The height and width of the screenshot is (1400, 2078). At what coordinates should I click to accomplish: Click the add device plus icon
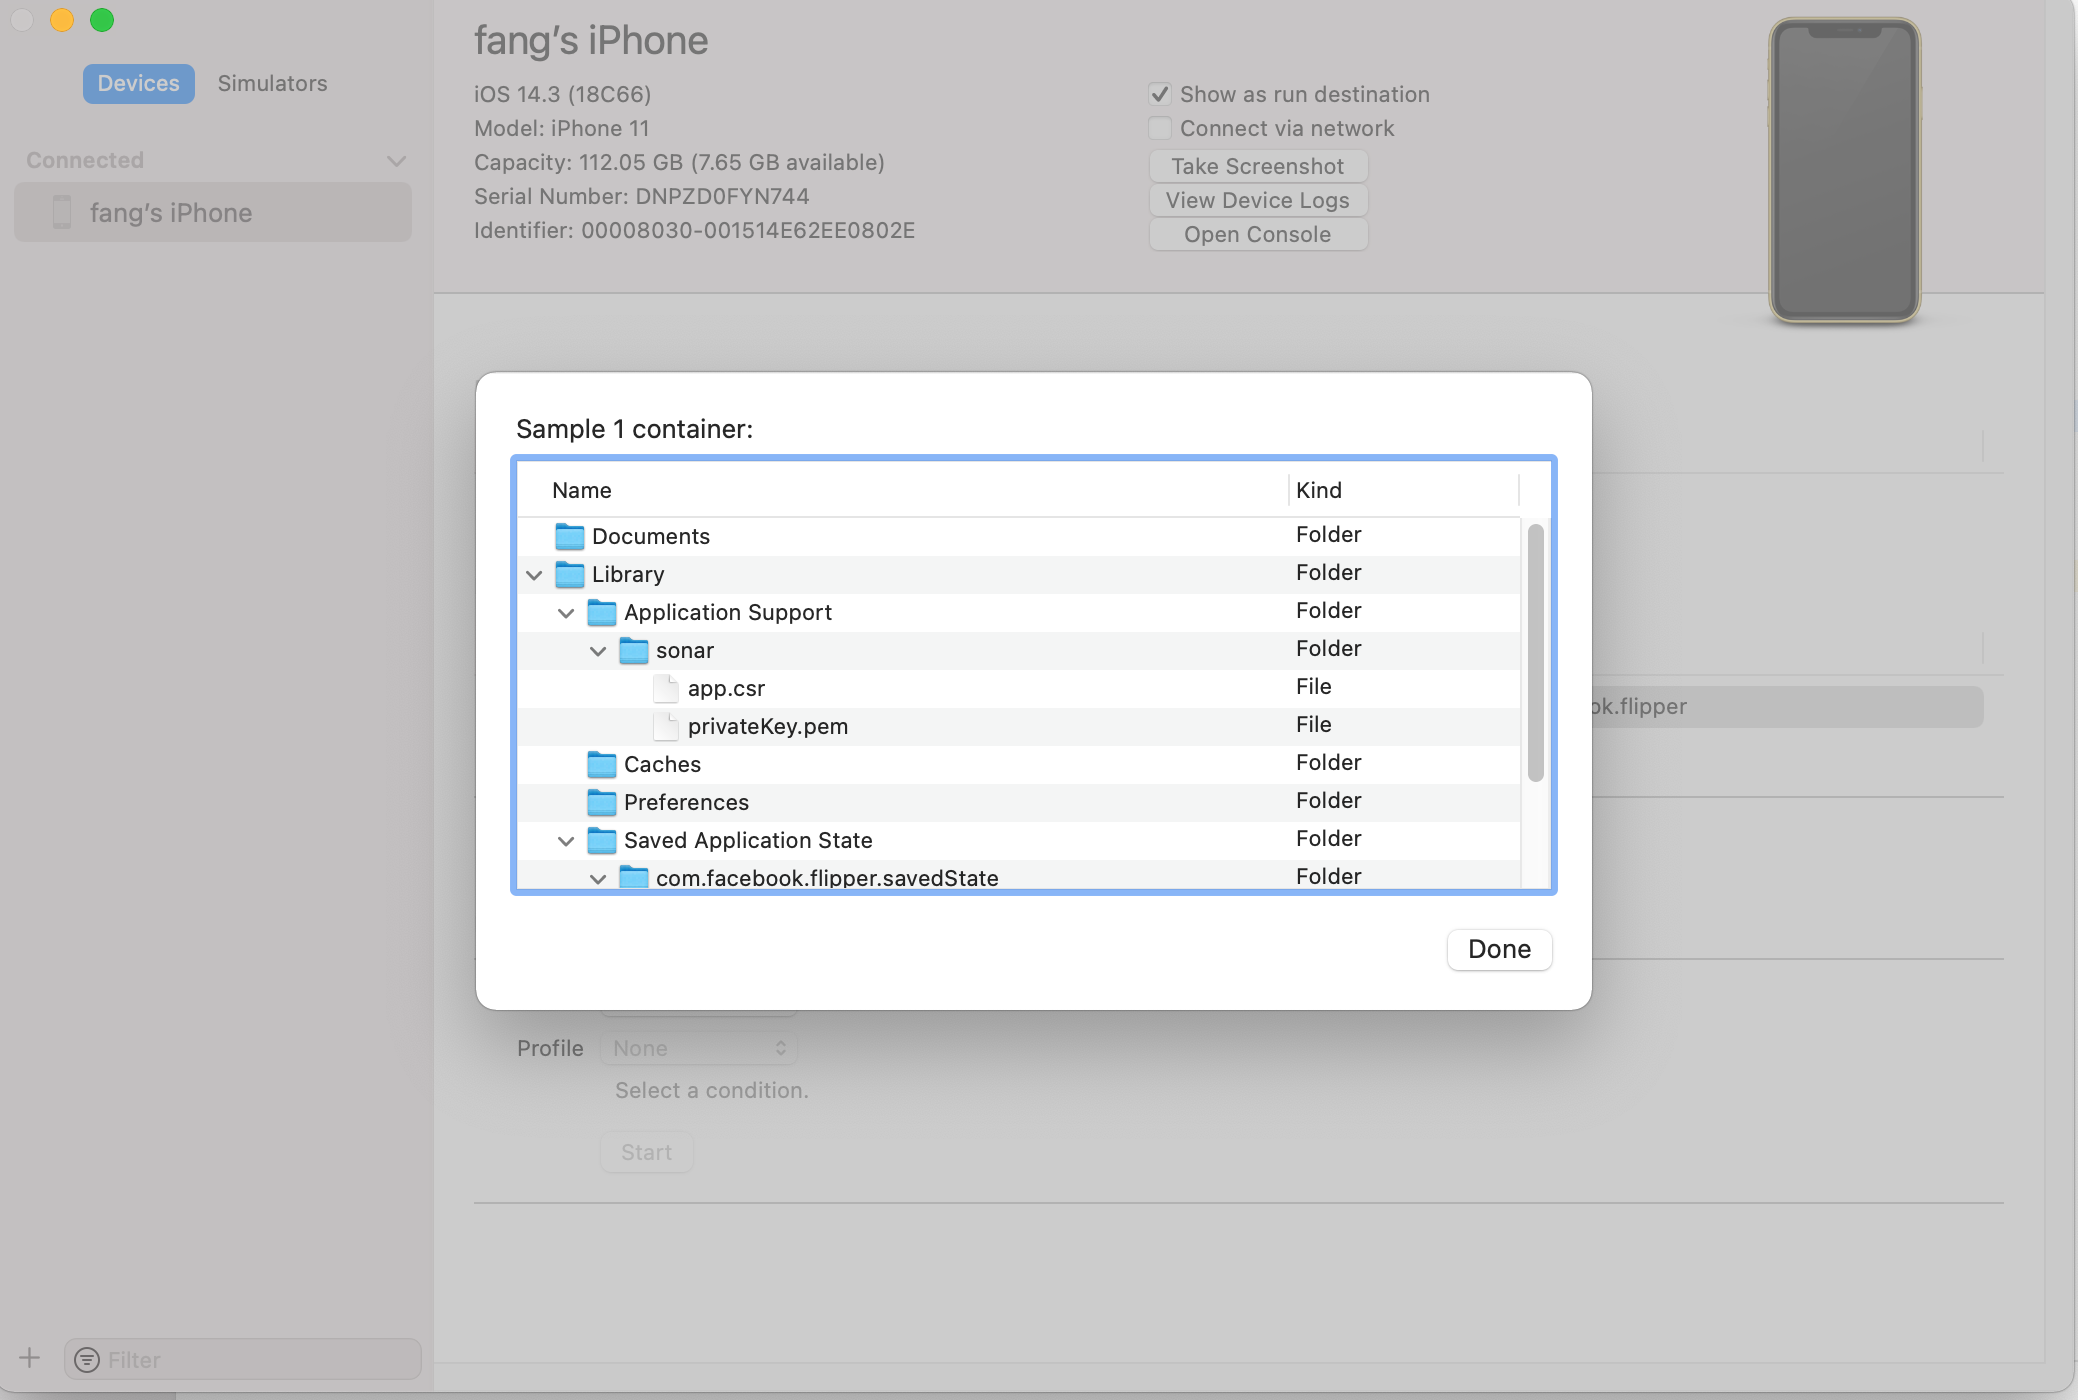tap(29, 1358)
